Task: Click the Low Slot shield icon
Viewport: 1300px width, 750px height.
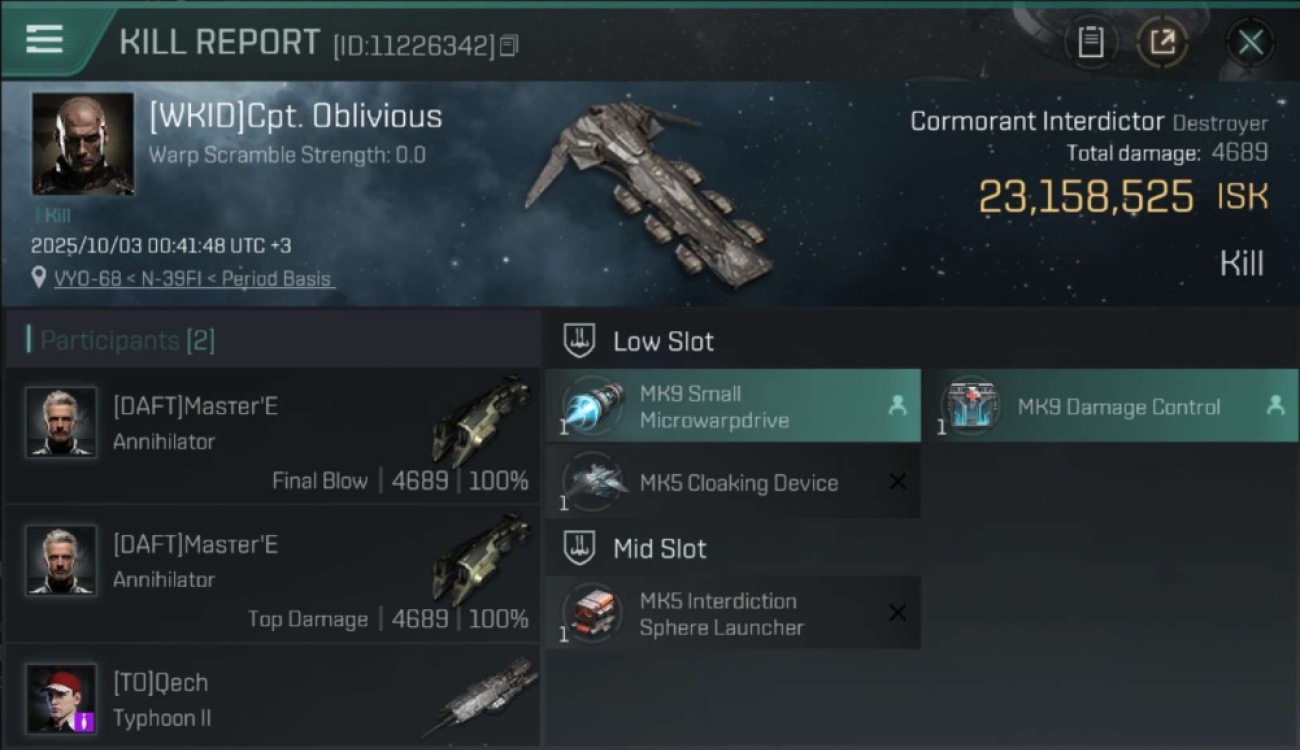Action: [580, 341]
